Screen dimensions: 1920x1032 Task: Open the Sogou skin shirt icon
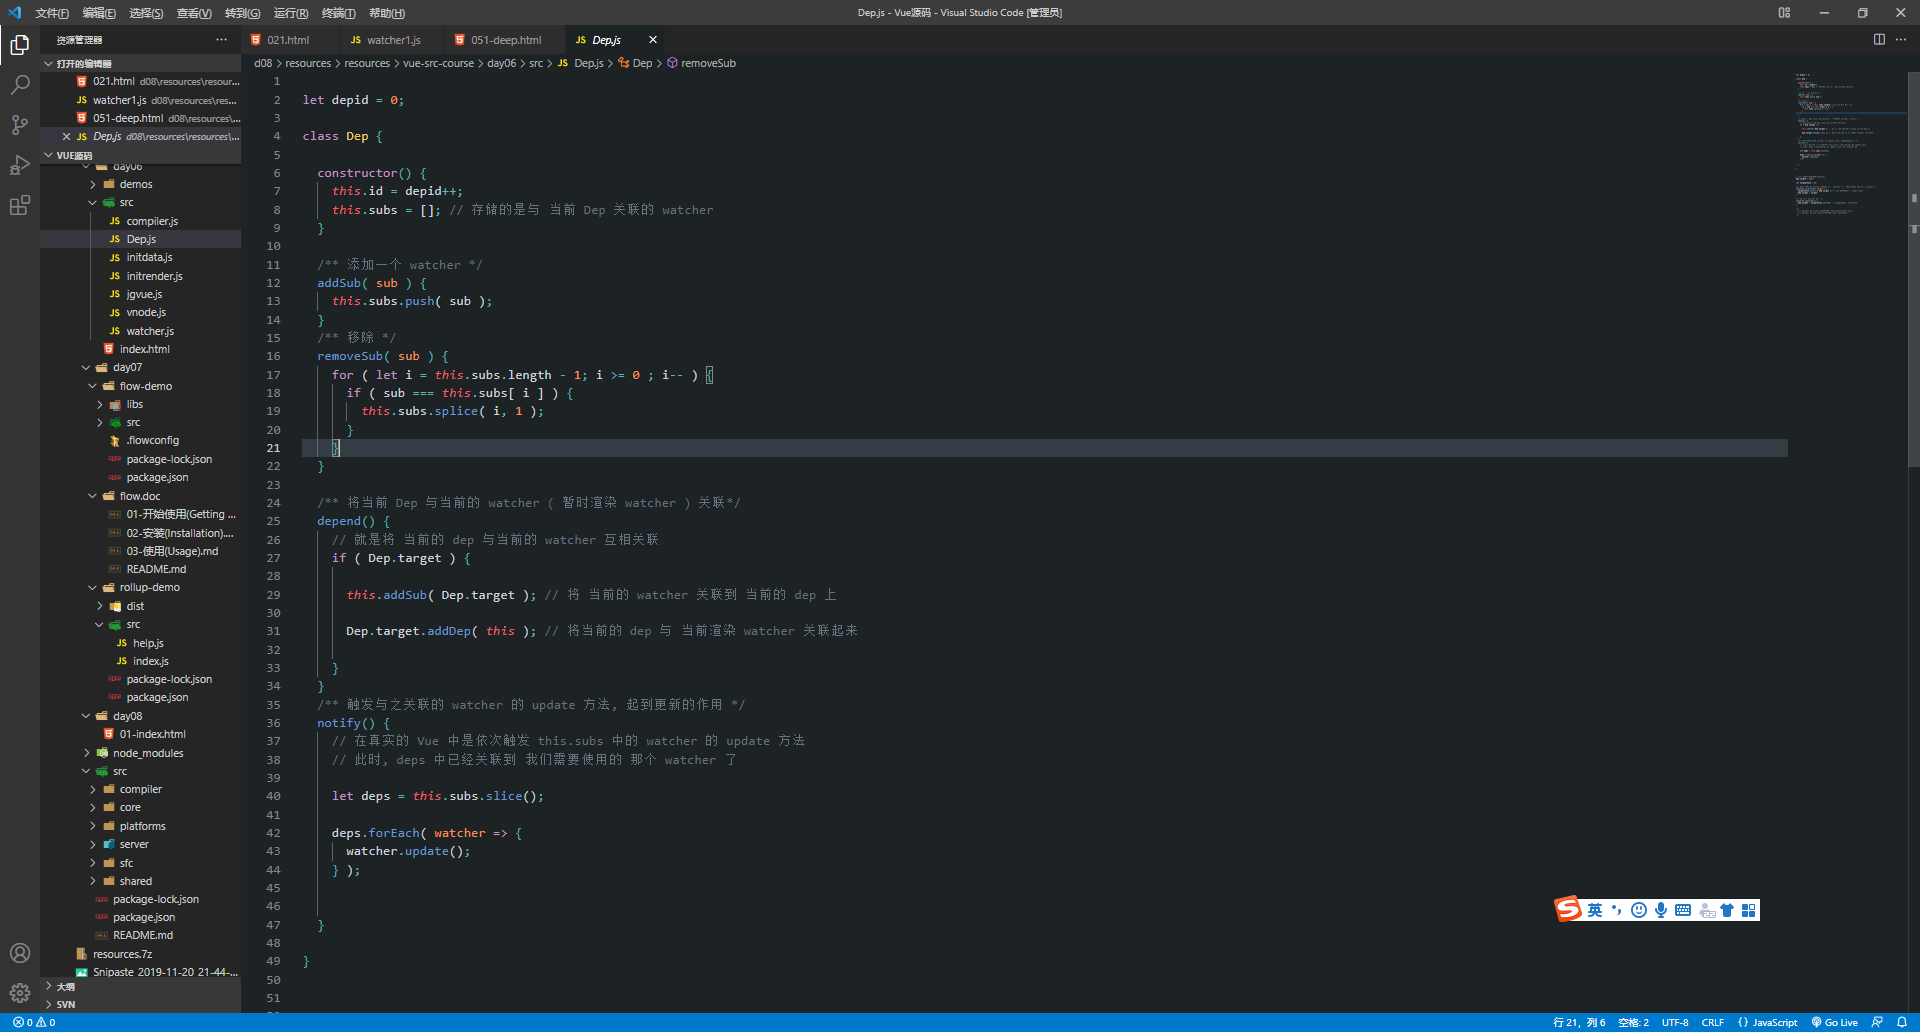[1727, 910]
